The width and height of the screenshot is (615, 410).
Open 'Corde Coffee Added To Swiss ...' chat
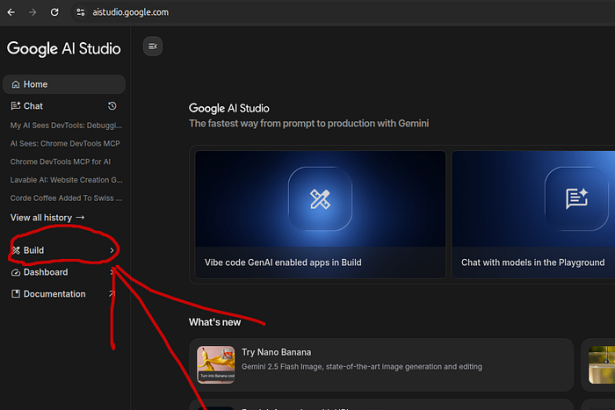tap(66, 198)
